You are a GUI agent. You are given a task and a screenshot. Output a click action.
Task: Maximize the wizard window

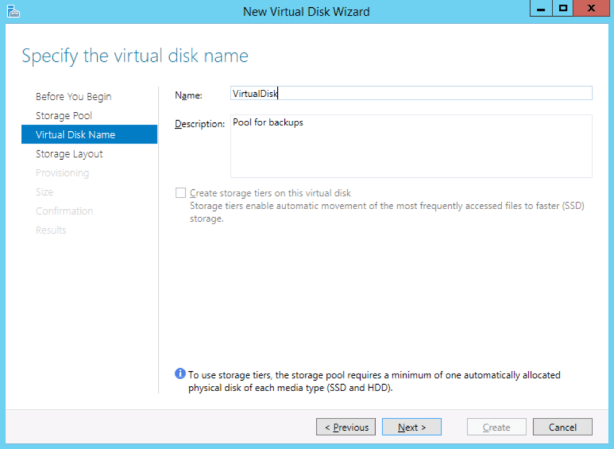[563, 9]
